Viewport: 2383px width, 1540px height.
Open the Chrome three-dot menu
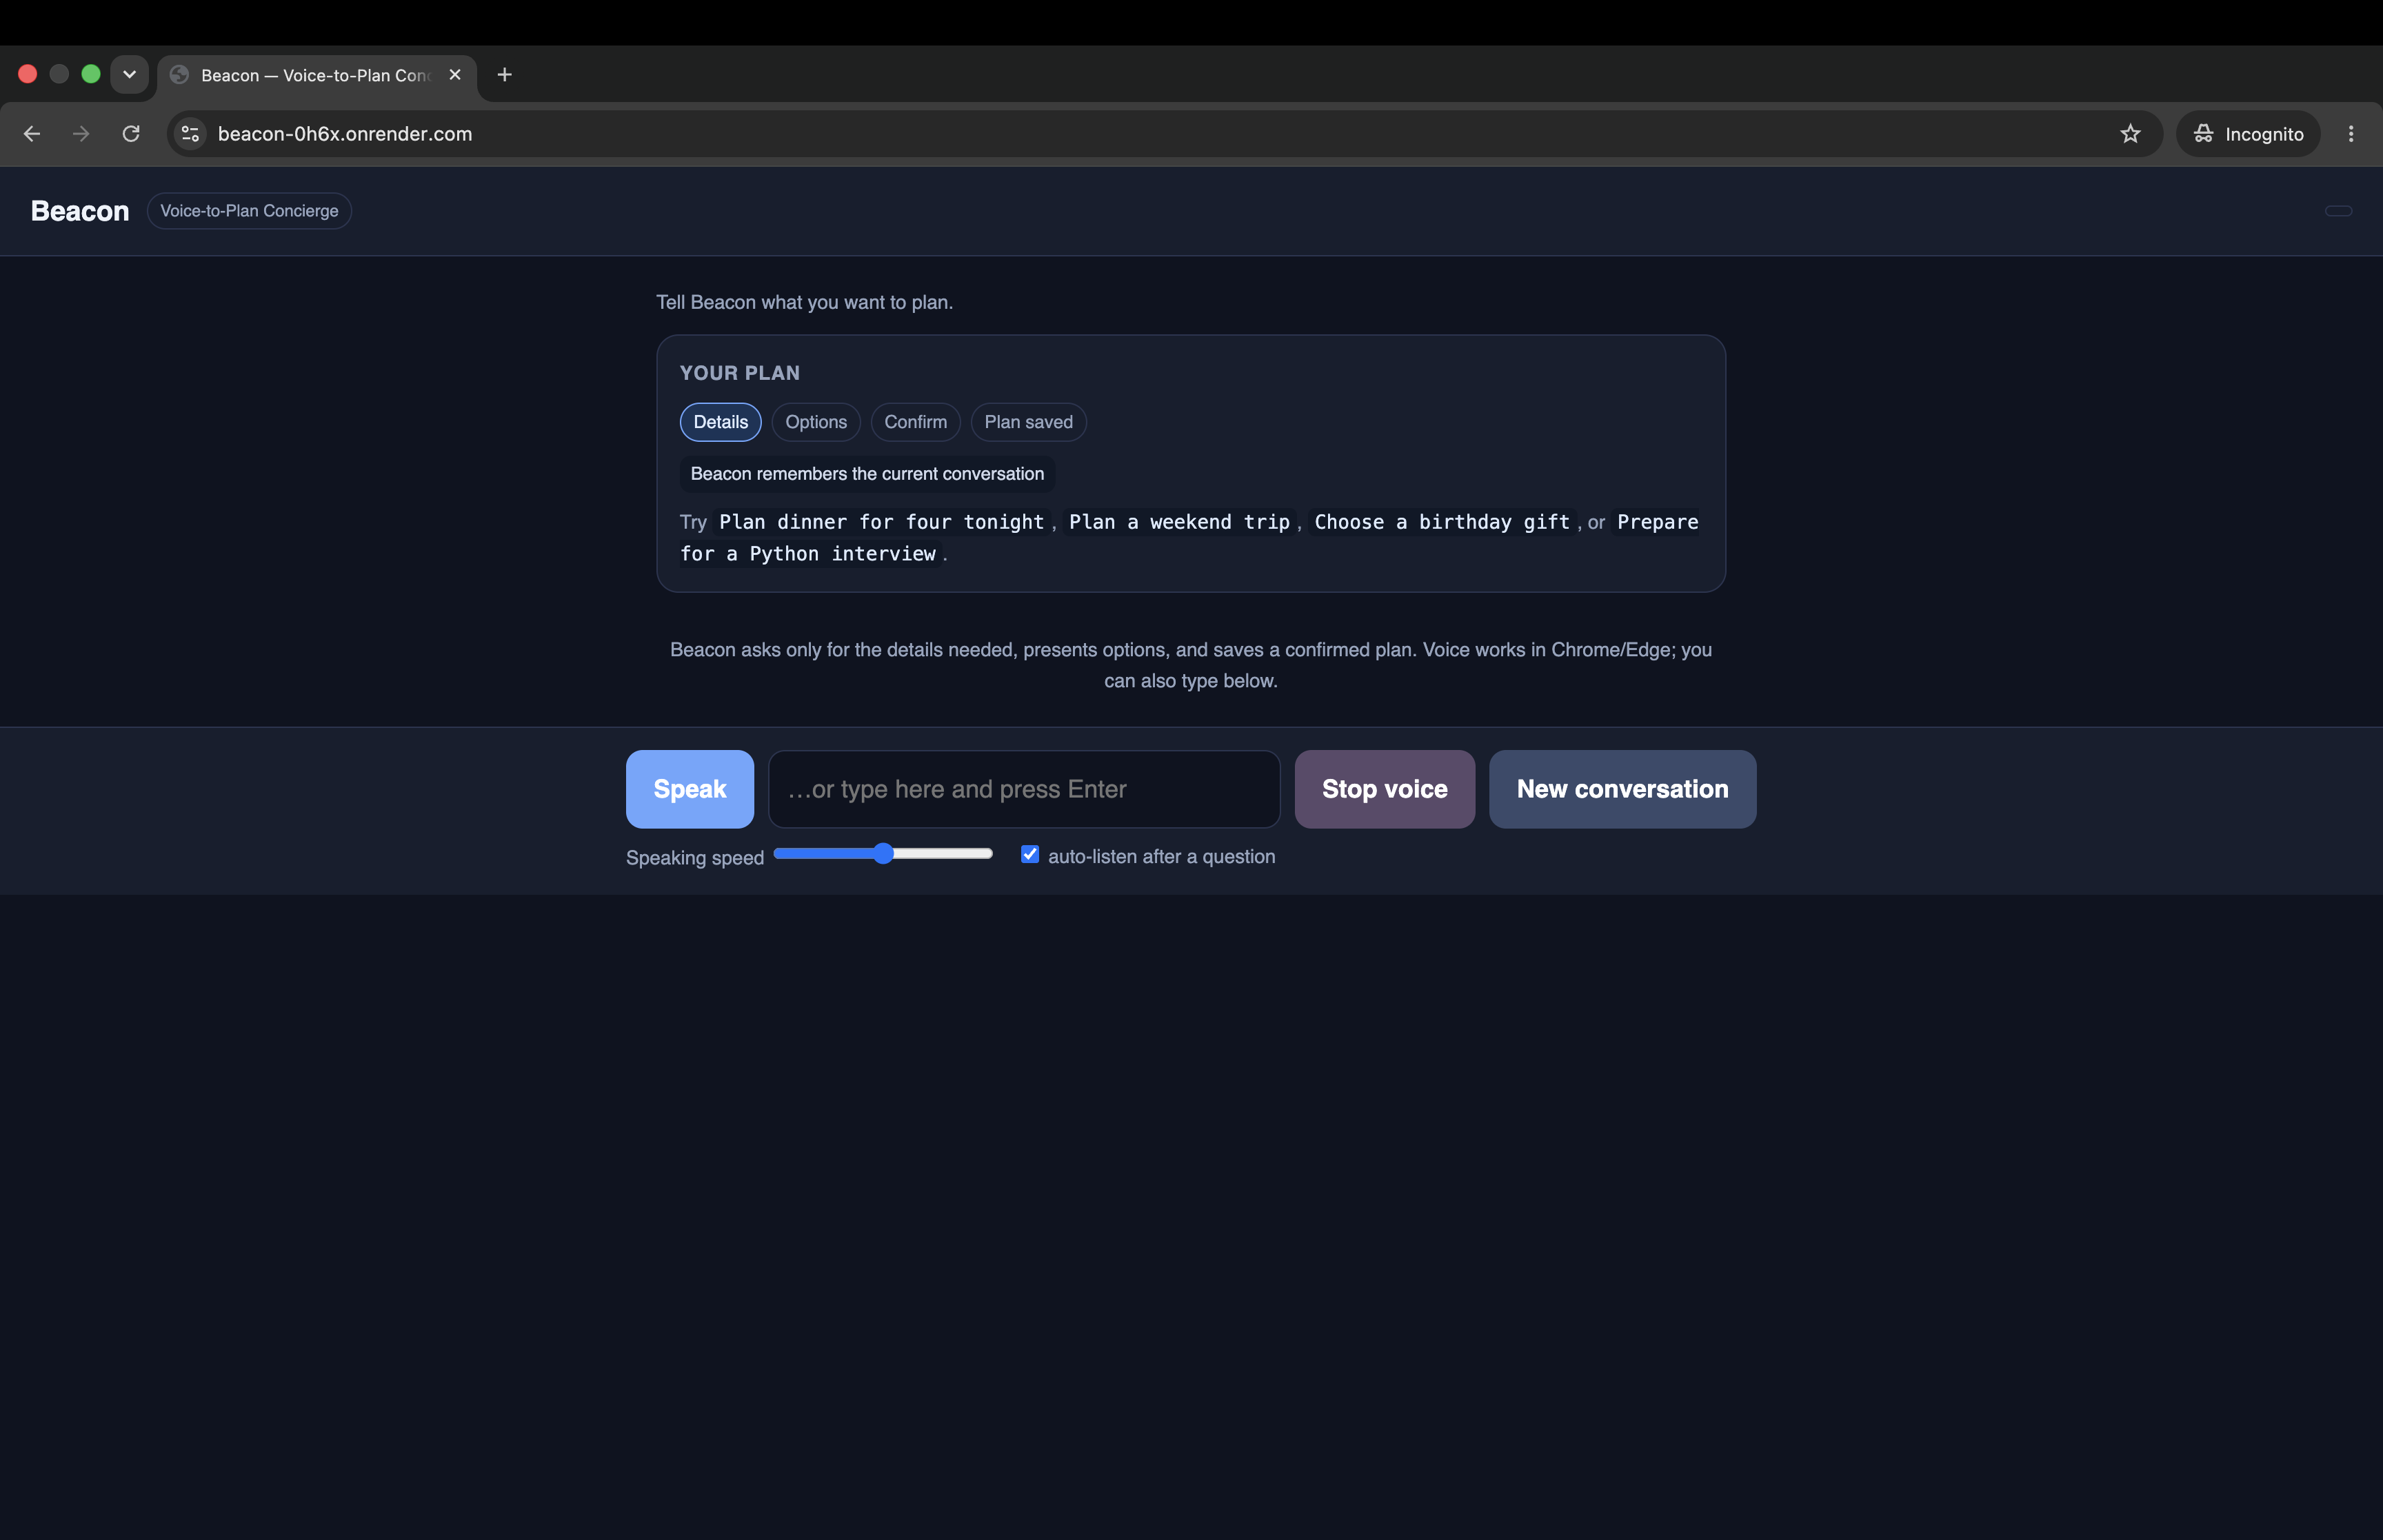(2351, 134)
